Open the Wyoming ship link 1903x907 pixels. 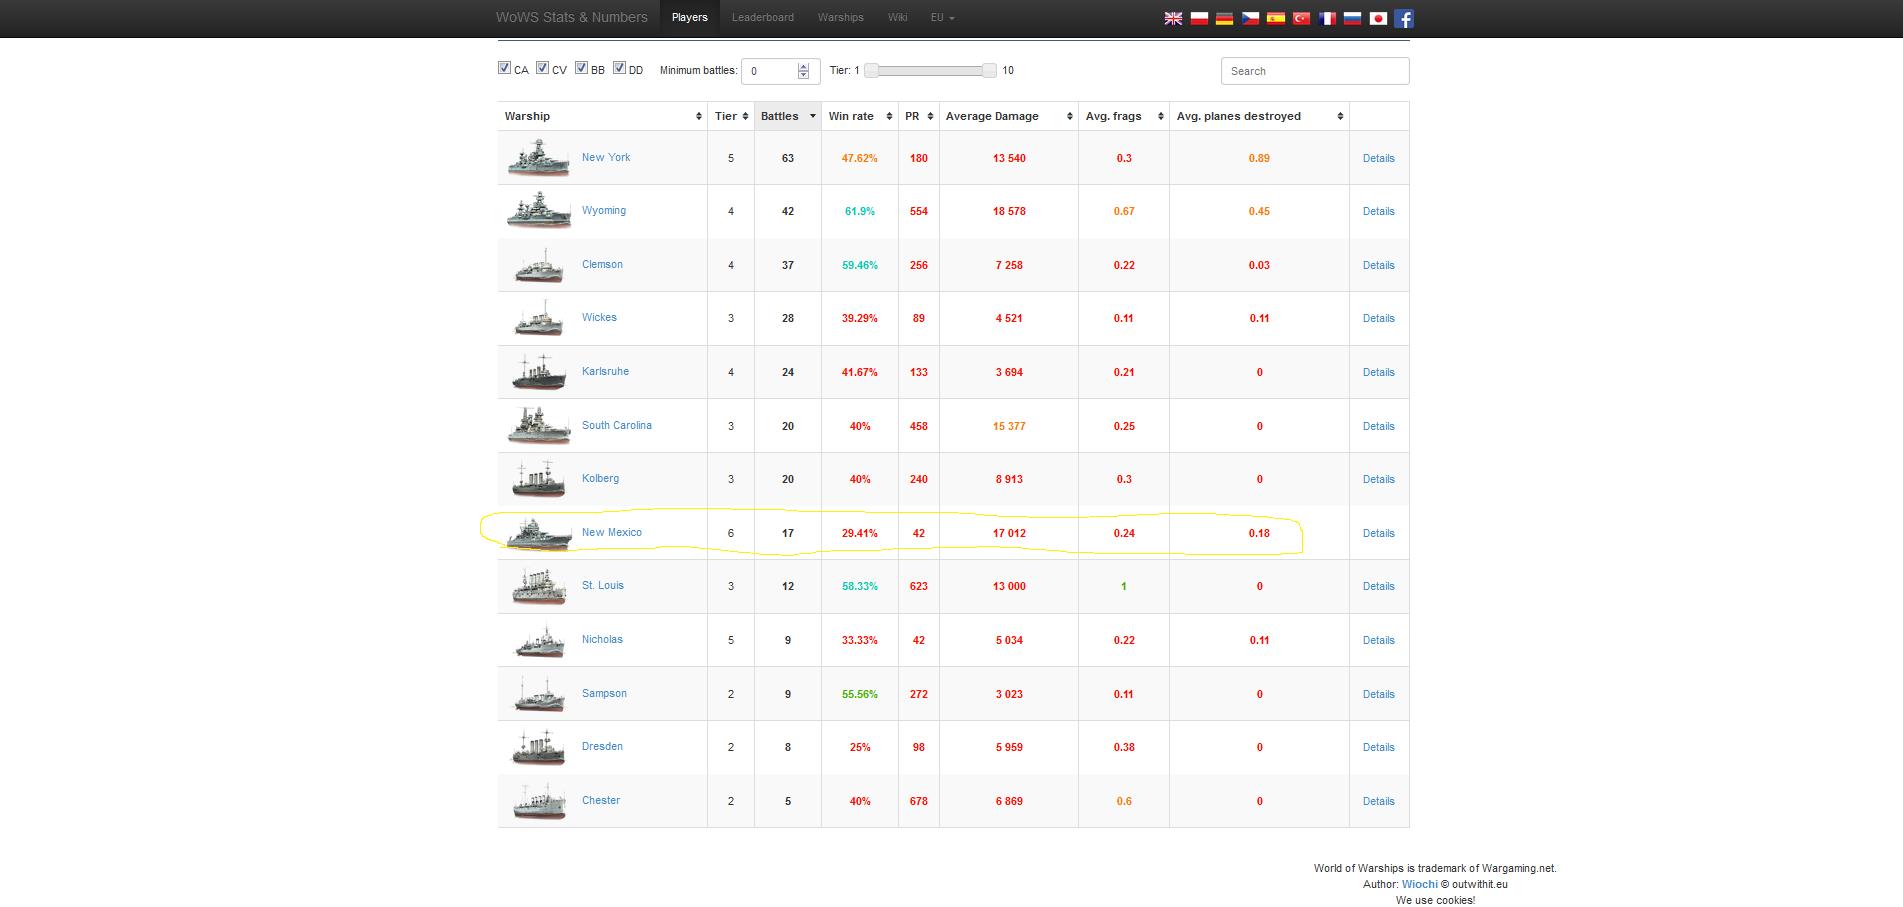pos(604,211)
